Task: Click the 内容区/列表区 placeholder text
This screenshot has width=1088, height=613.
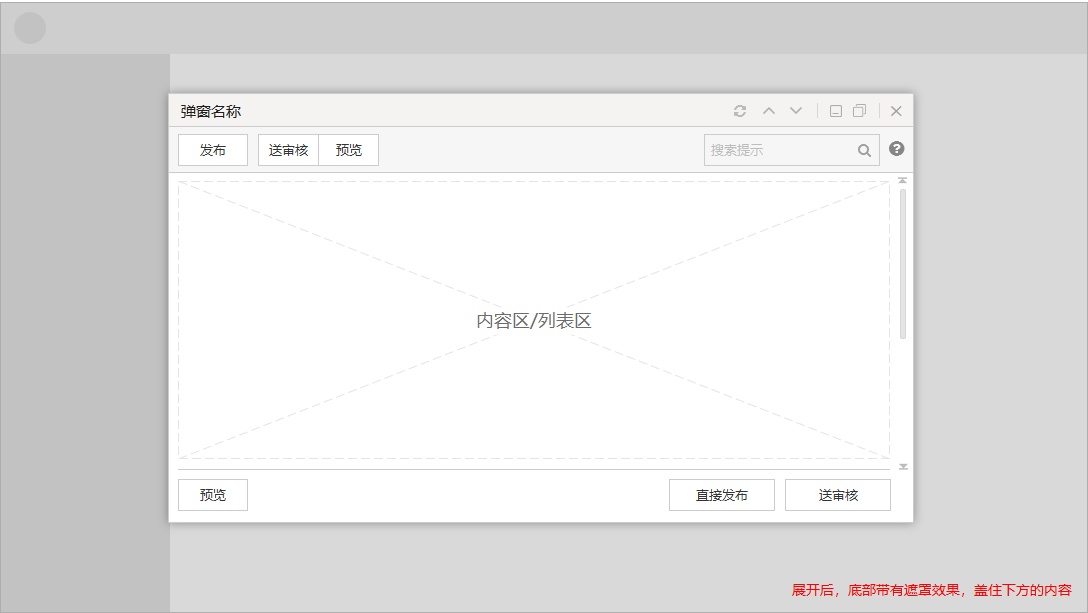Action: 534,321
